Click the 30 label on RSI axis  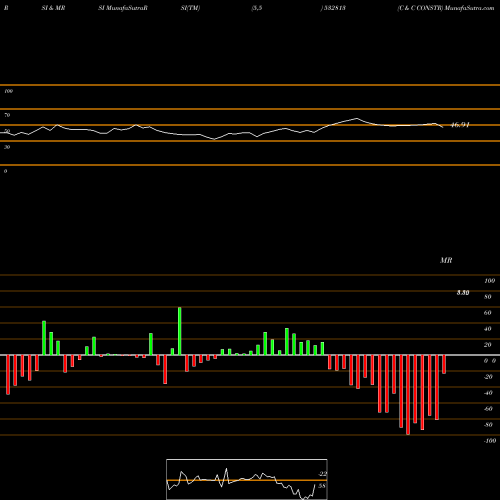point(7,147)
